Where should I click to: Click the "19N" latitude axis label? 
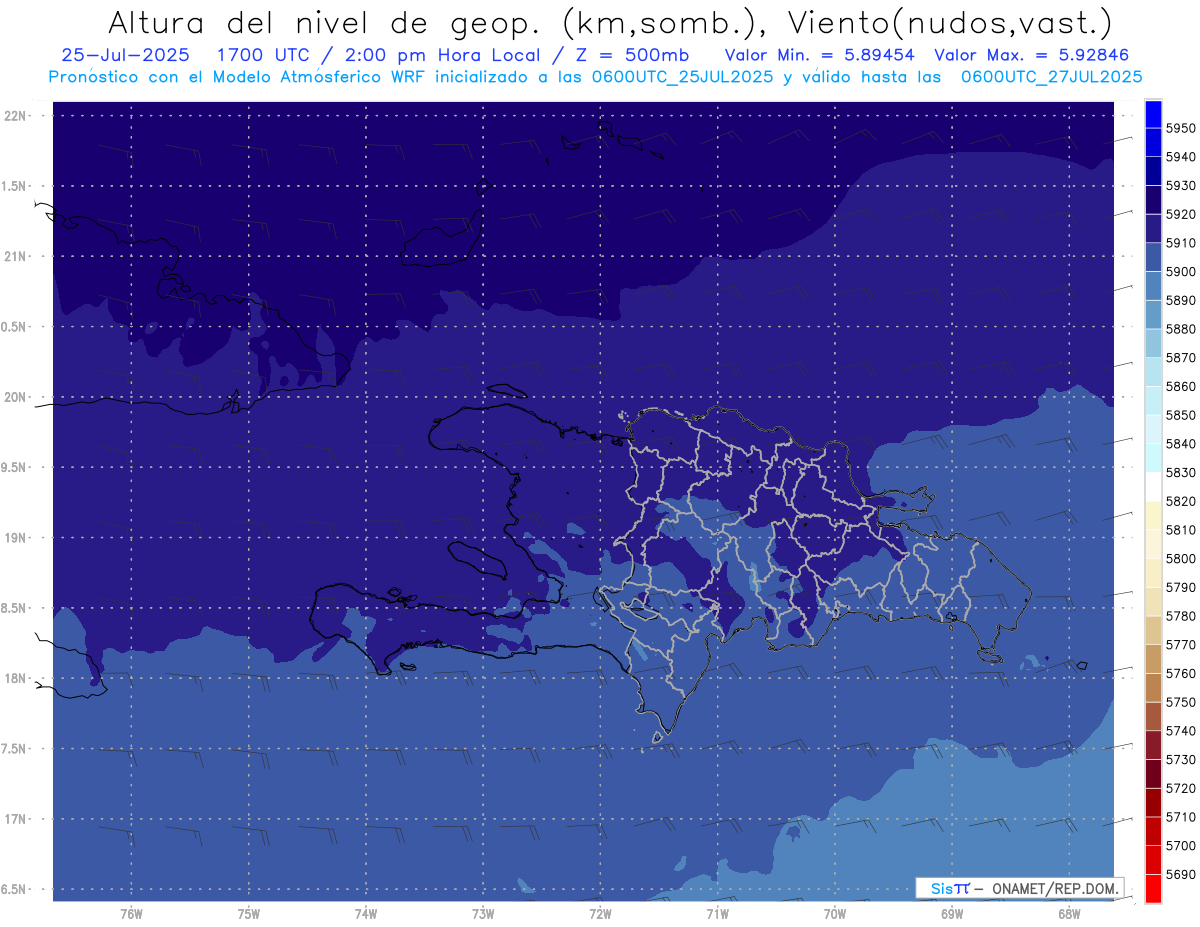click(x=16, y=538)
